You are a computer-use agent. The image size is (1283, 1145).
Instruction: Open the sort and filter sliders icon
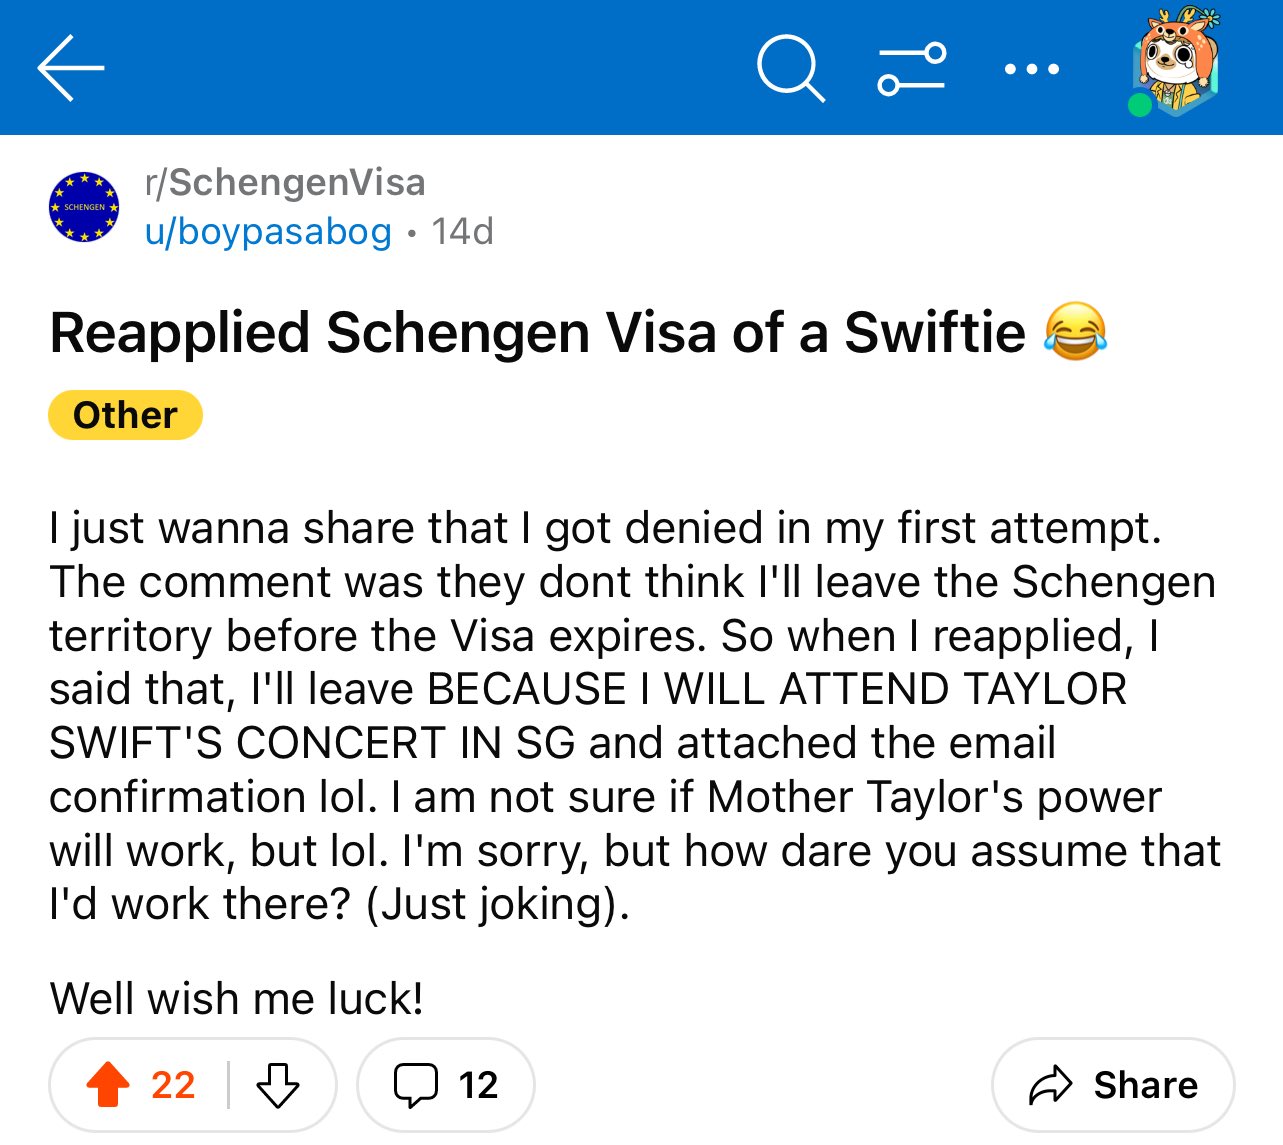click(911, 69)
